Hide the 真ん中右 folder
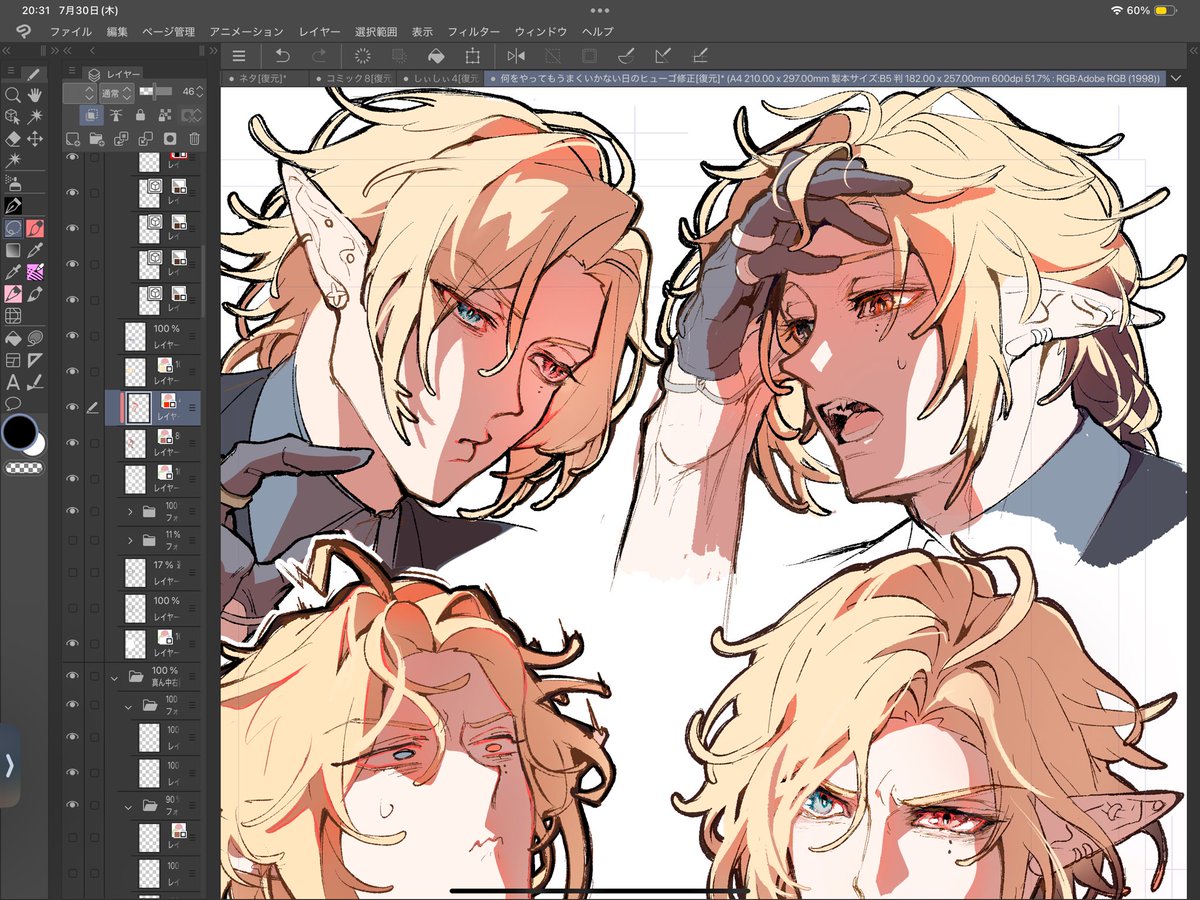The width and height of the screenshot is (1200, 900). click(x=72, y=676)
